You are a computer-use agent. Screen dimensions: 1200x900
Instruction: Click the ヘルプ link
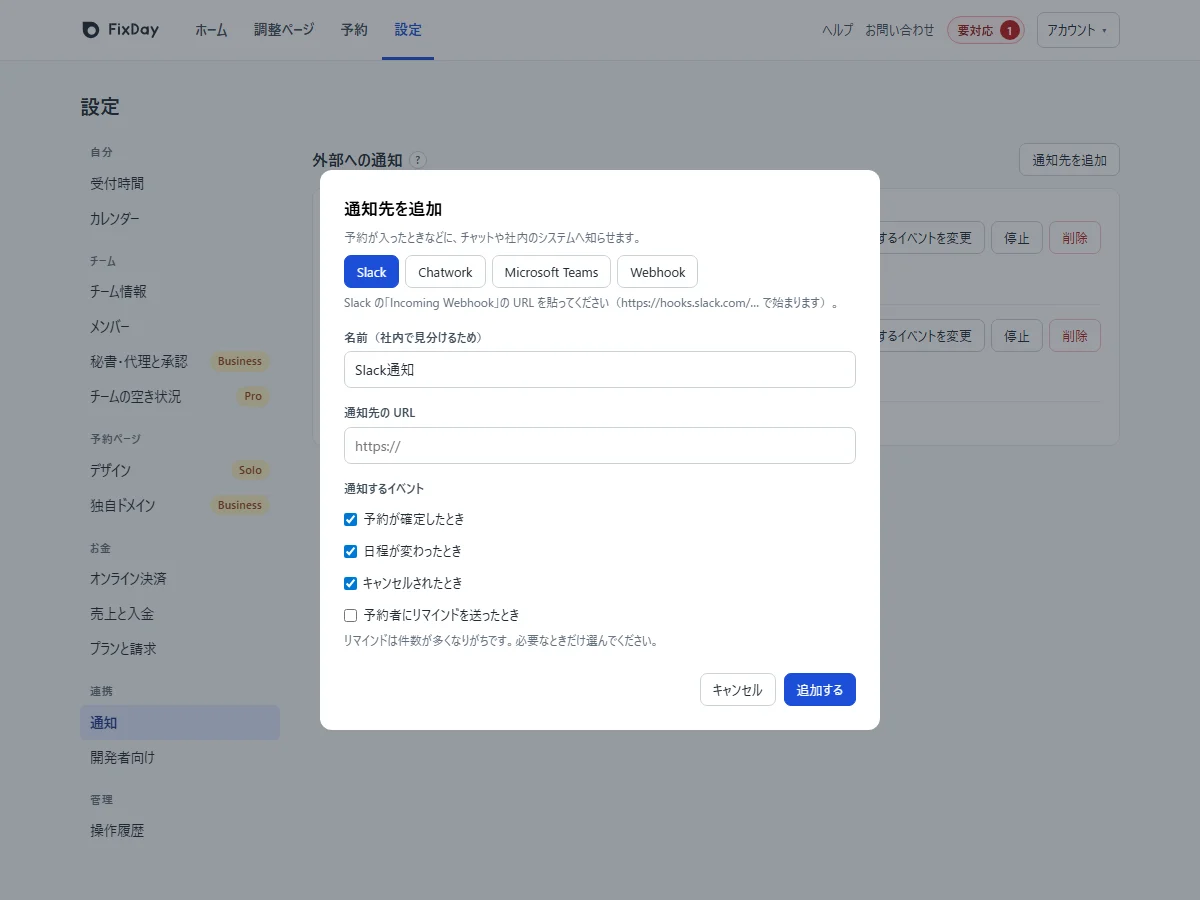pyautogui.click(x=837, y=30)
